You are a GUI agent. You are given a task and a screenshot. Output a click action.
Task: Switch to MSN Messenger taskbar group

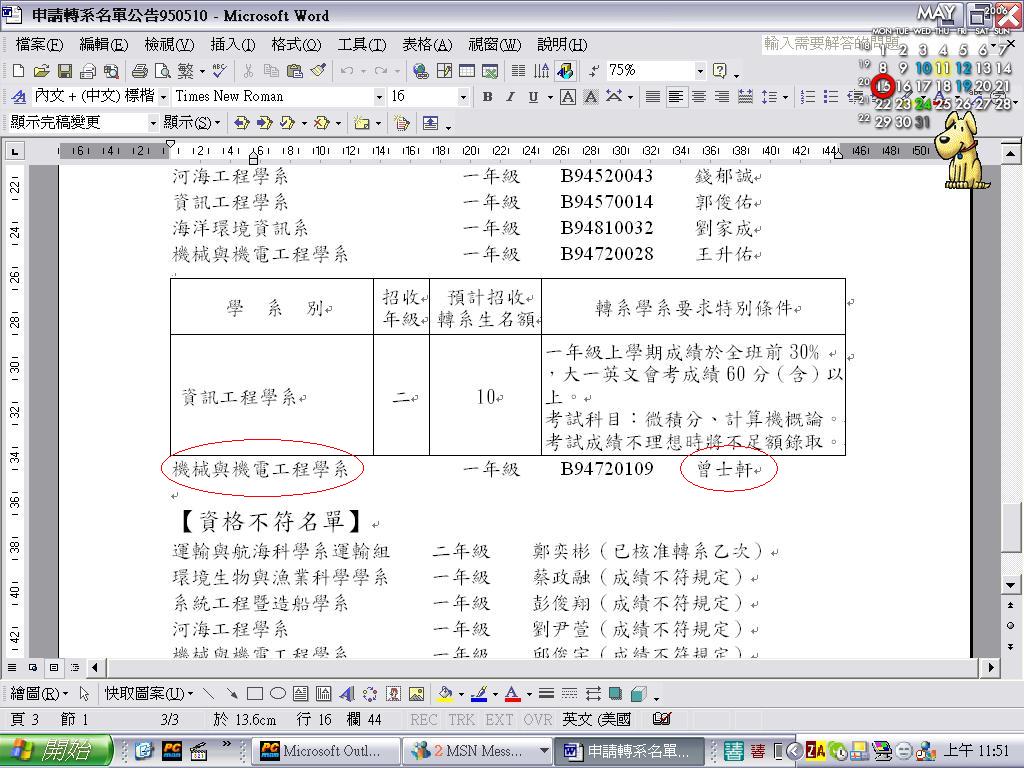[x=477, y=751]
